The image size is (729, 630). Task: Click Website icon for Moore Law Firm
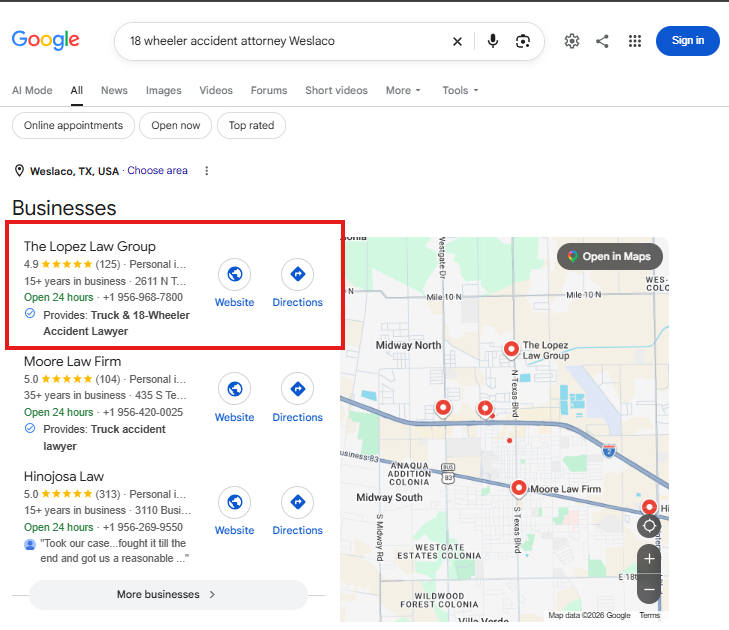coord(234,389)
